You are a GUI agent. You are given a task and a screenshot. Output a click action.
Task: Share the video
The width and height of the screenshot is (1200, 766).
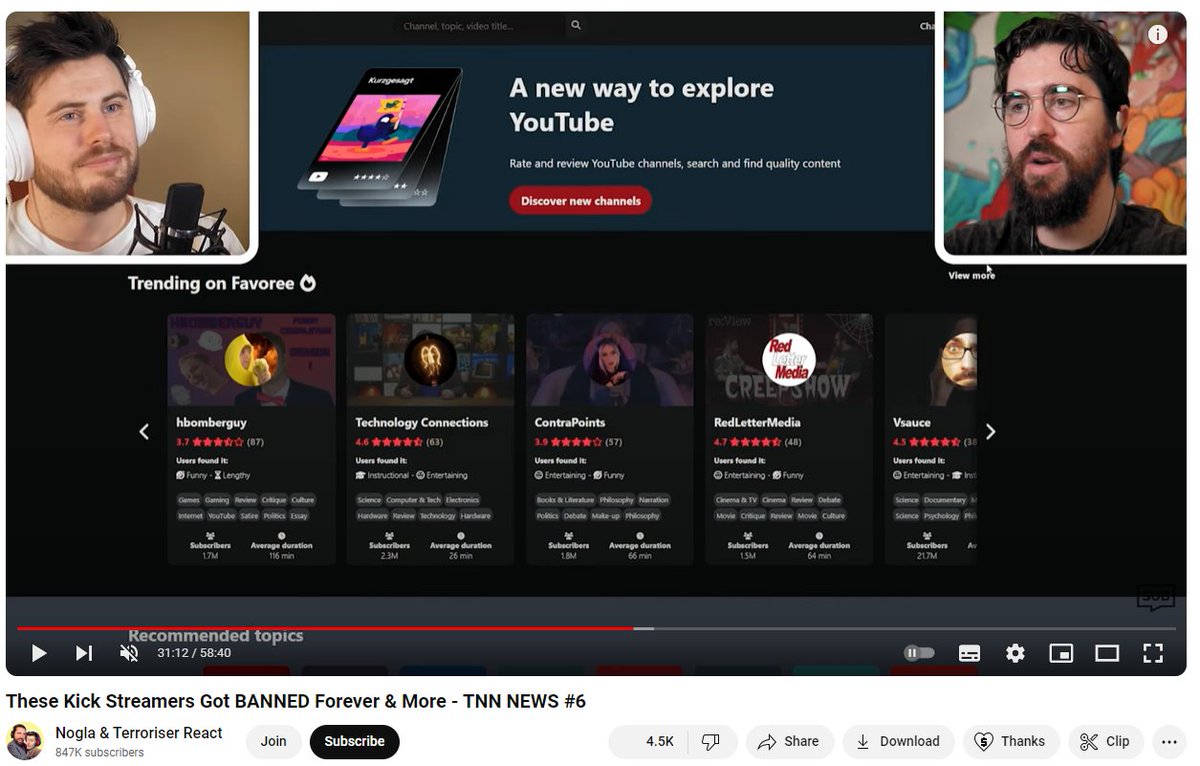pos(789,741)
